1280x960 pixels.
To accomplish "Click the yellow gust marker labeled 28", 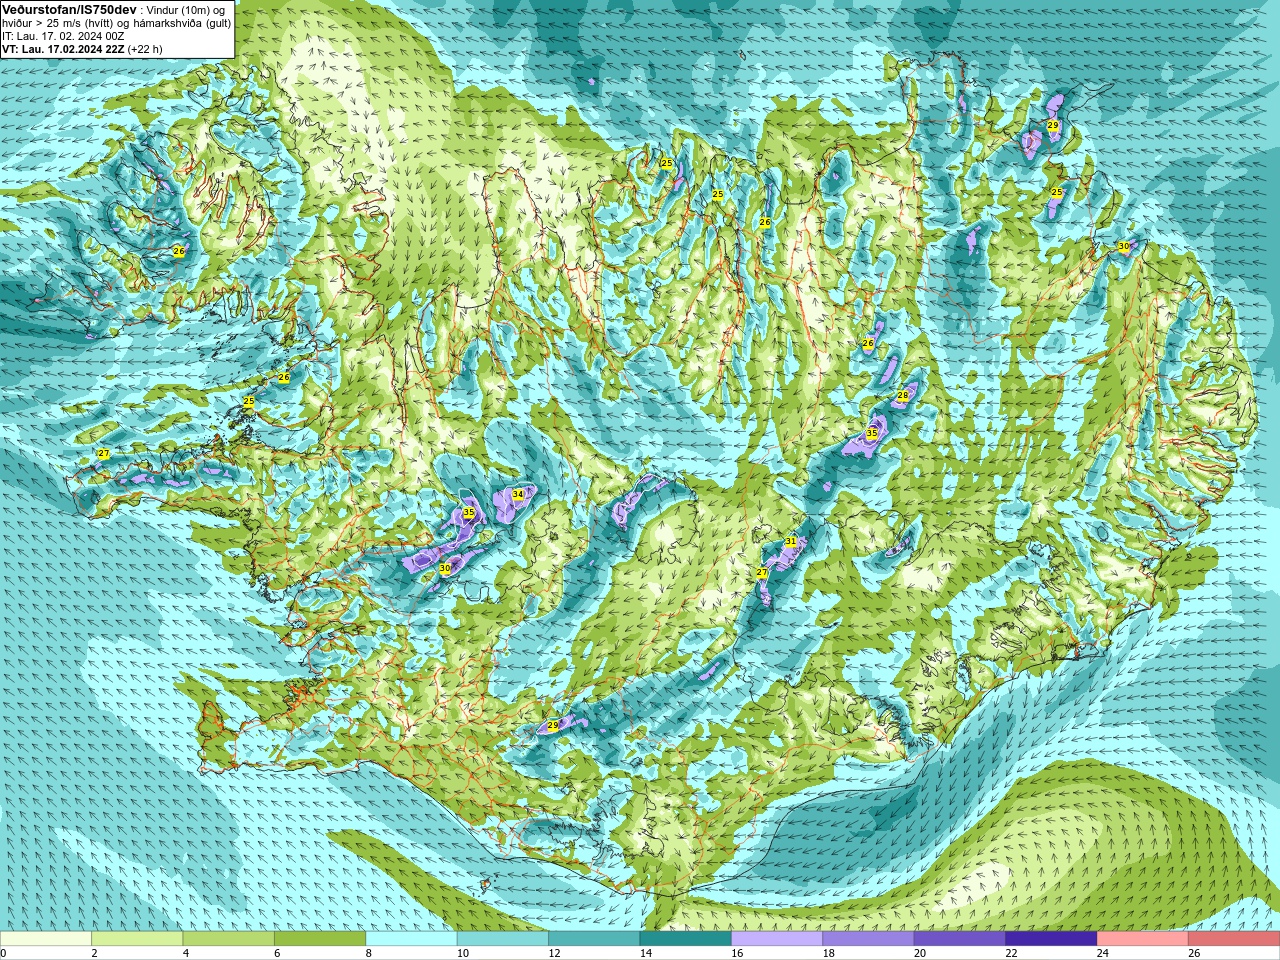I will [903, 396].
